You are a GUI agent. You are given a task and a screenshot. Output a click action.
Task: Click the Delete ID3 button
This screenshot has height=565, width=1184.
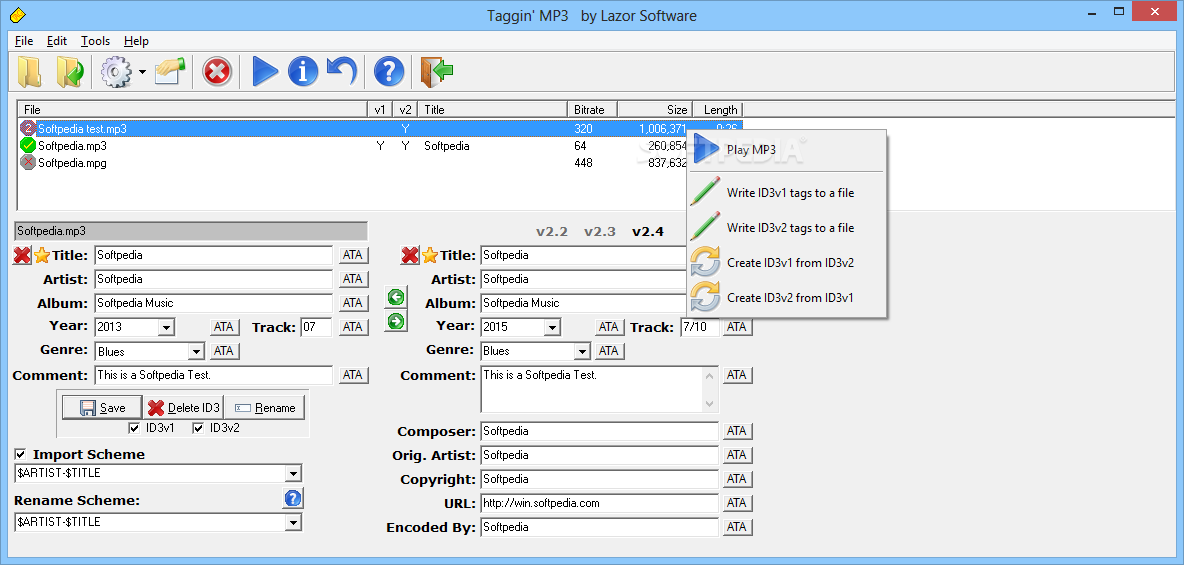pyautogui.click(x=183, y=407)
